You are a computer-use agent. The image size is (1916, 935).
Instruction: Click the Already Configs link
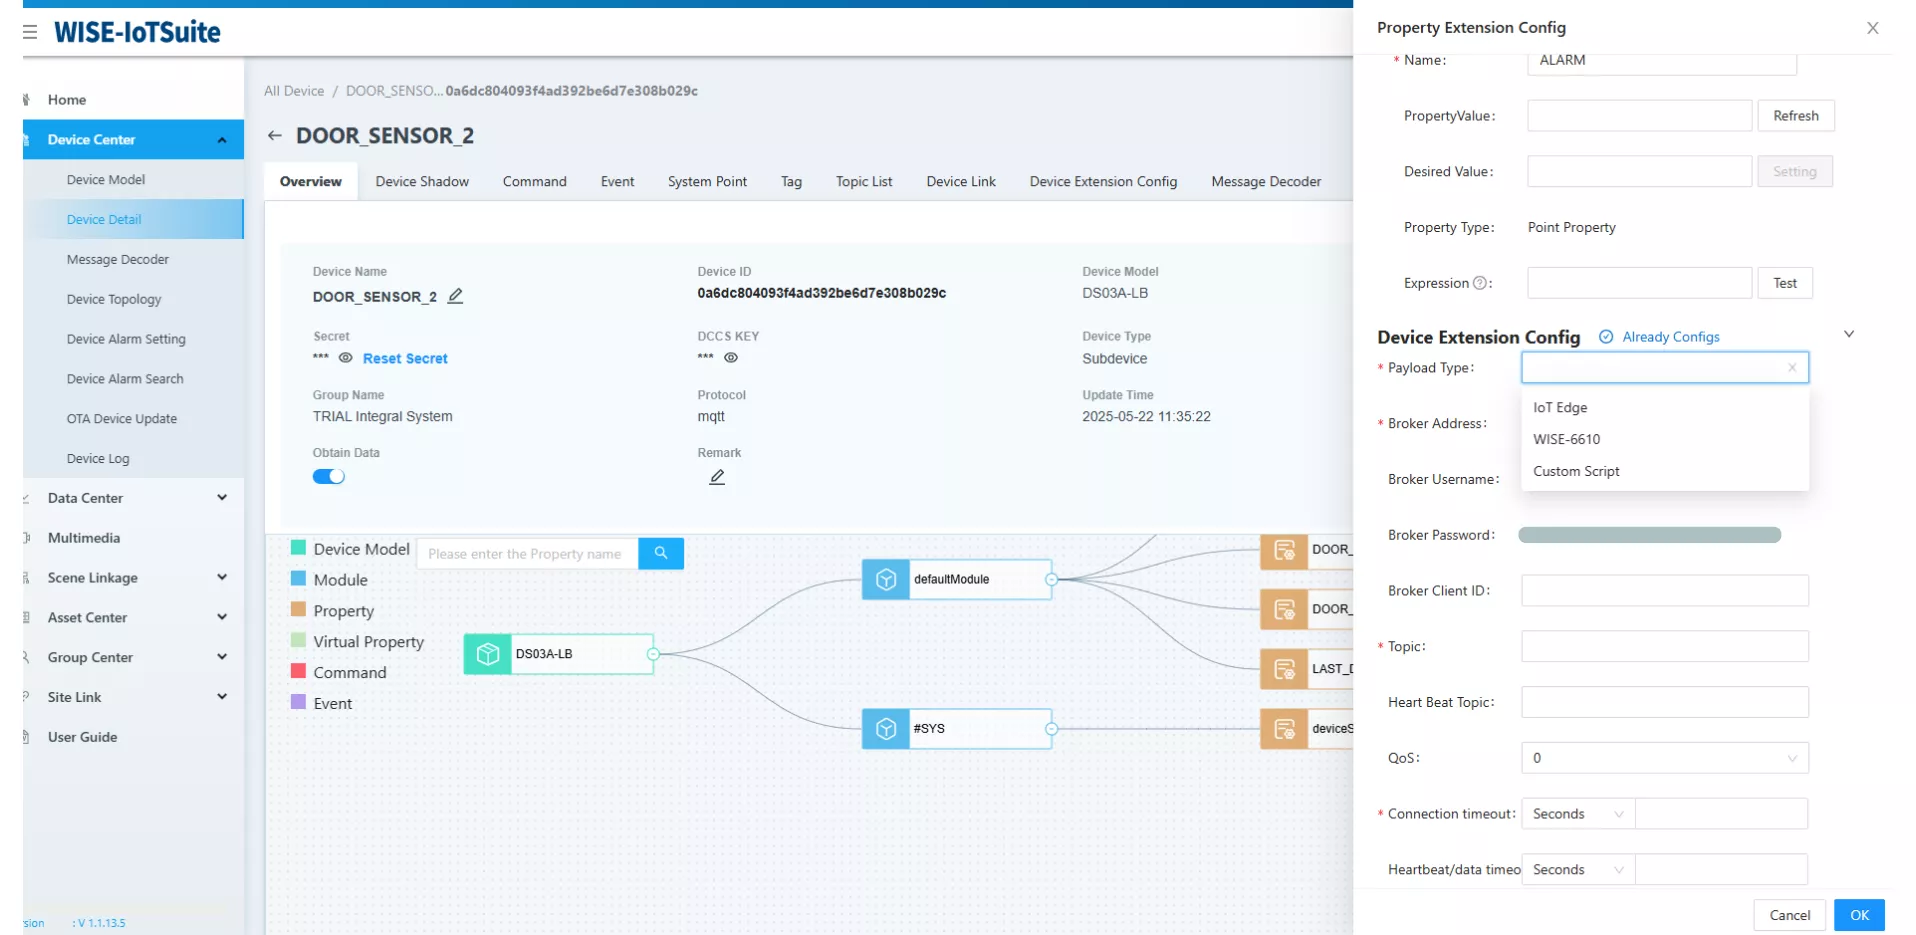pos(1671,337)
